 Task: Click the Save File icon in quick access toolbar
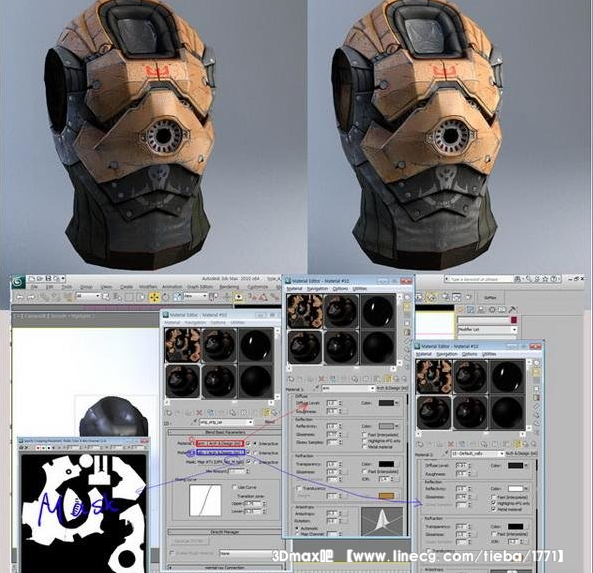[x=48, y=279]
